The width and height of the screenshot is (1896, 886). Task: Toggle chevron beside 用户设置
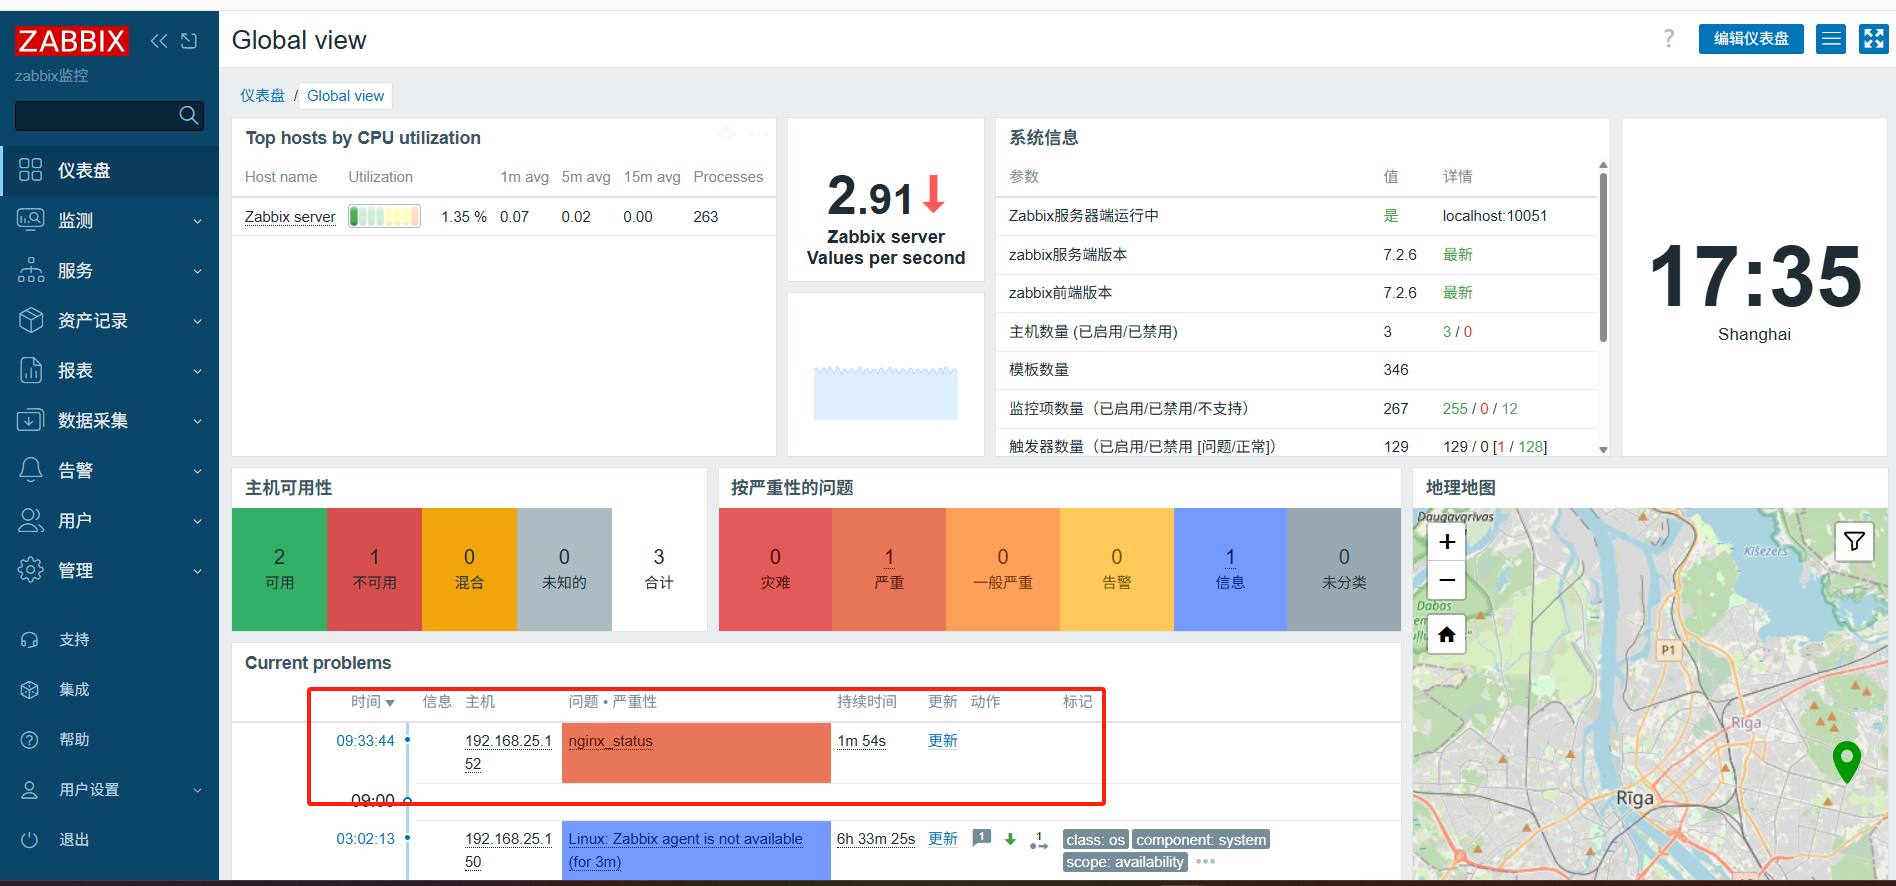point(197,790)
